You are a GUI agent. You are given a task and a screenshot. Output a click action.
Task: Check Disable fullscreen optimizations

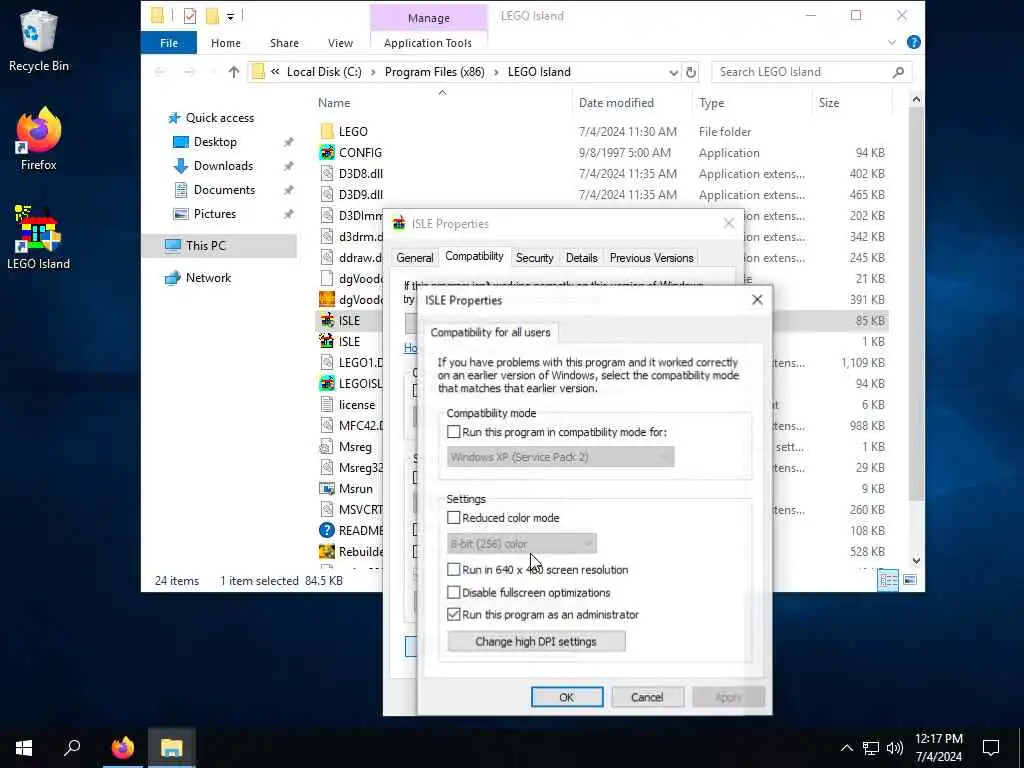(x=453, y=592)
